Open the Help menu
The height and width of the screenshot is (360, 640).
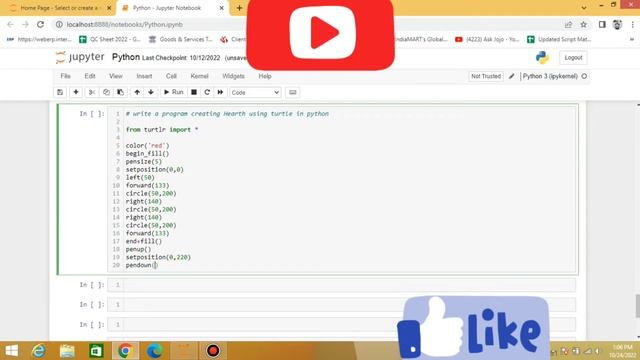pos(265,76)
